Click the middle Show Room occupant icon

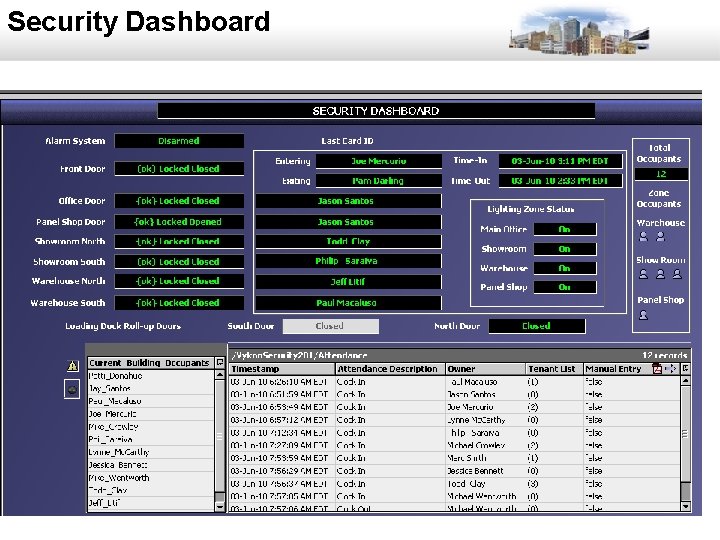point(660,274)
